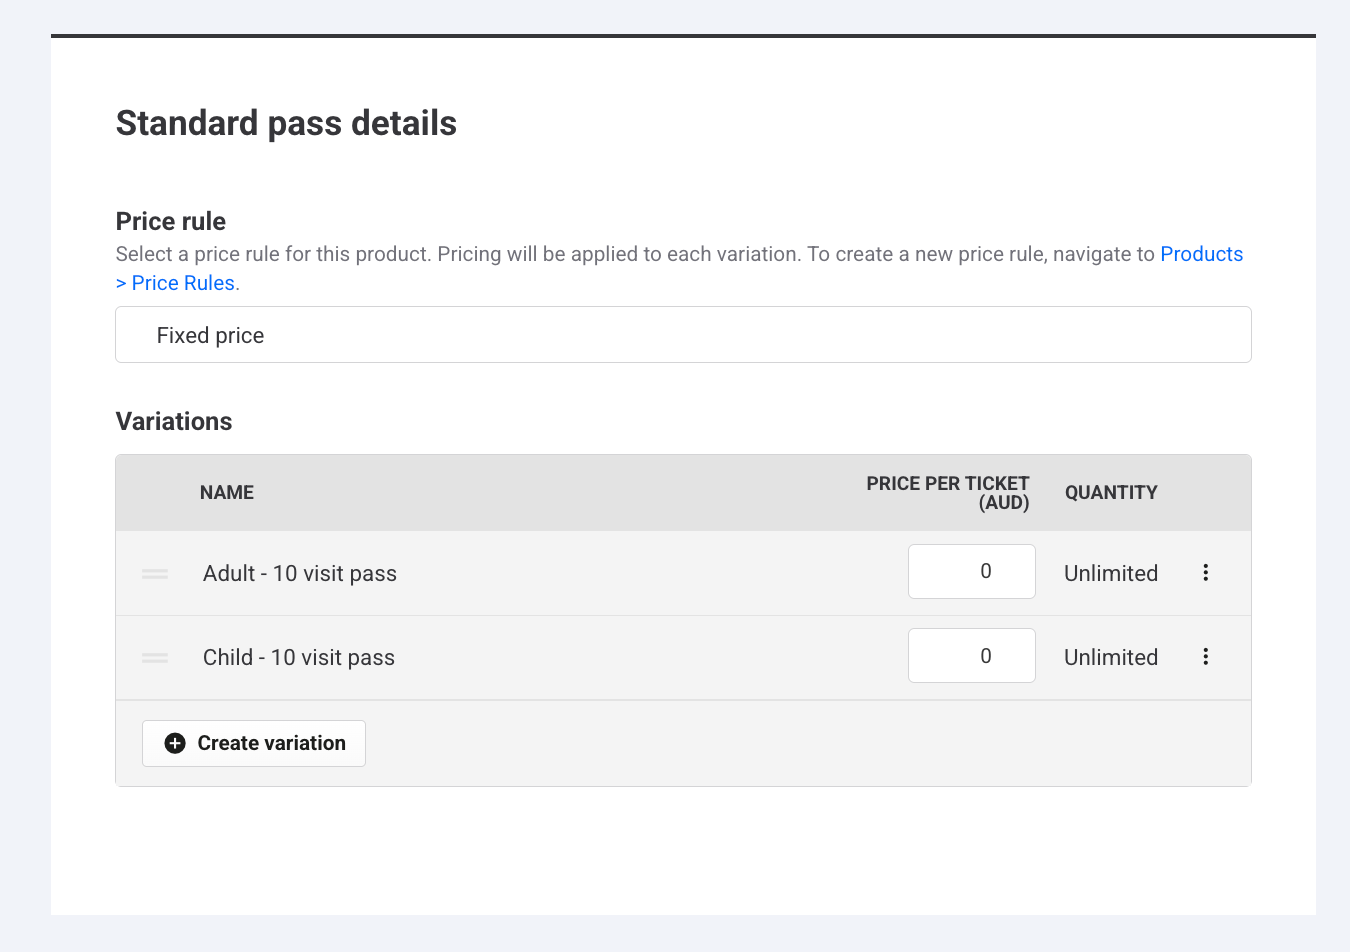Select the Child pass Unlimited quantity
Image resolution: width=1350 pixels, height=952 pixels.
tap(1110, 657)
